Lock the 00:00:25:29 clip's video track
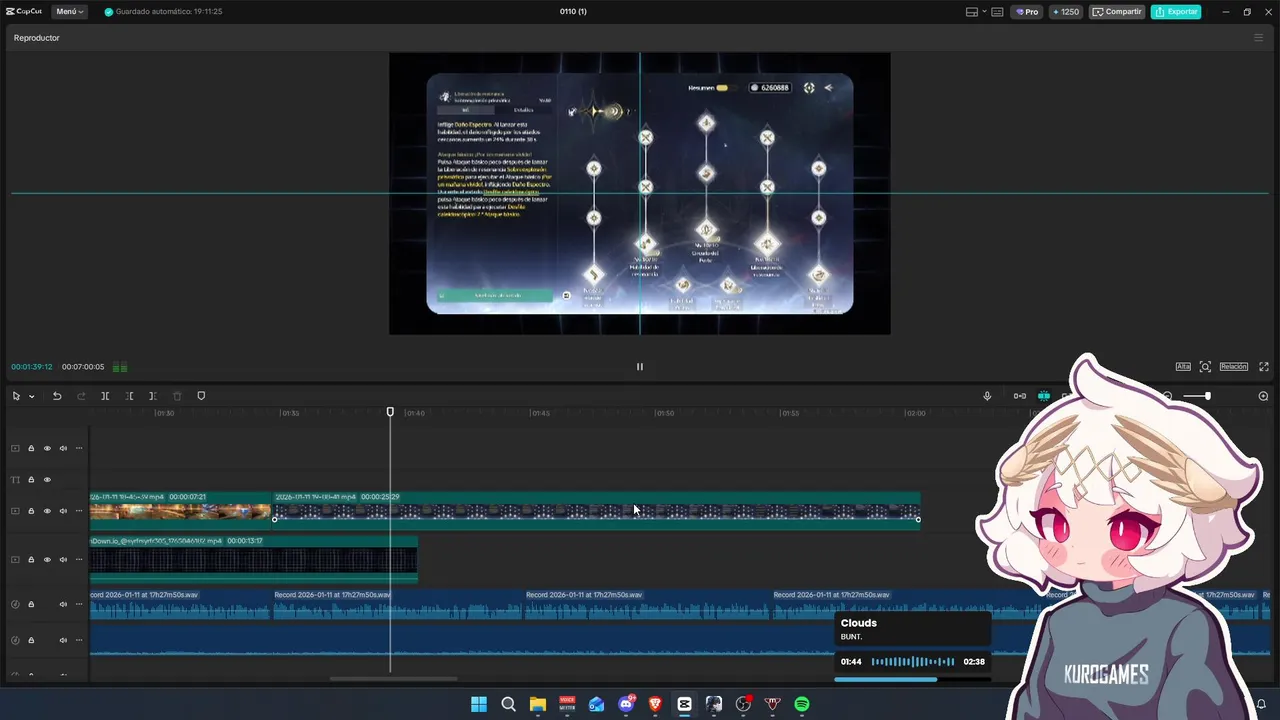Screen dimensions: 1280x720 pyautogui.click(x=31, y=511)
